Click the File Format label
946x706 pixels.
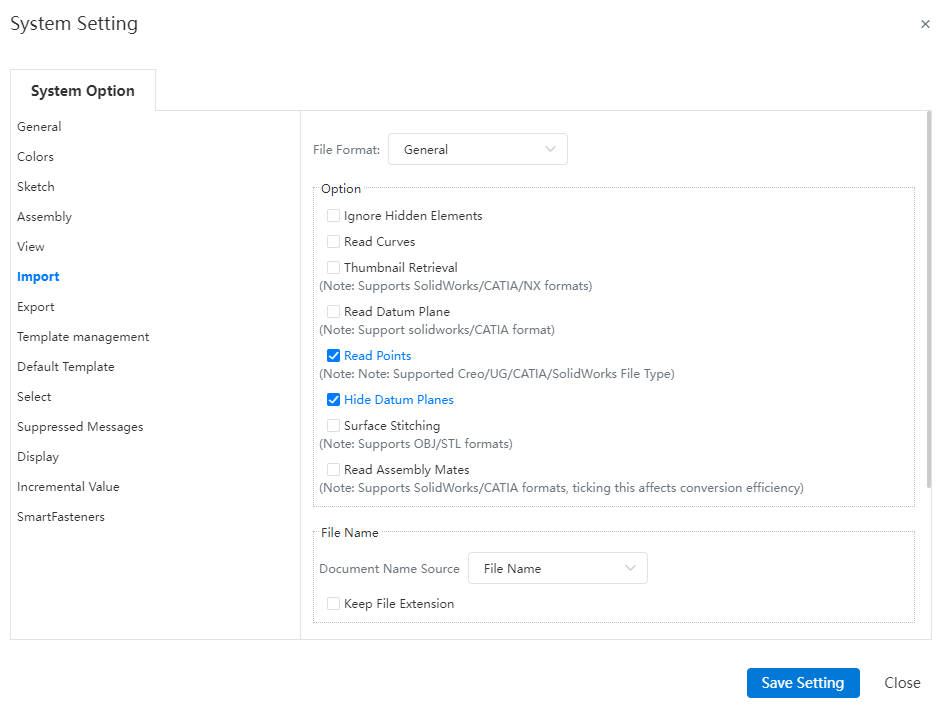point(346,150)
